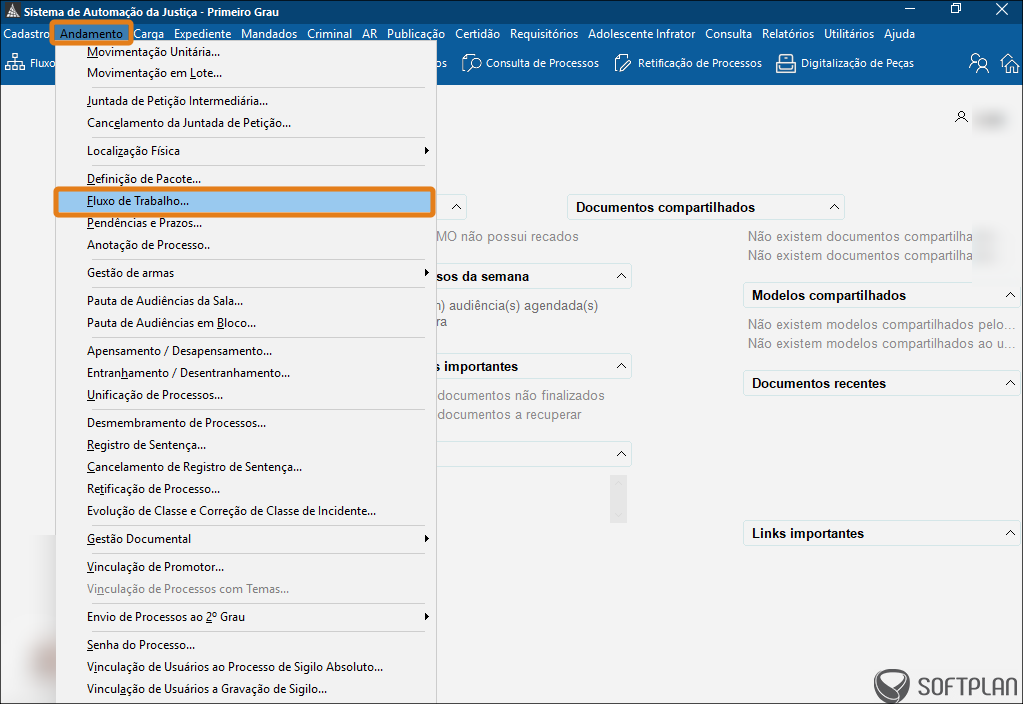
Task: Select Senha do Processo
Action: tap(245, 645)
